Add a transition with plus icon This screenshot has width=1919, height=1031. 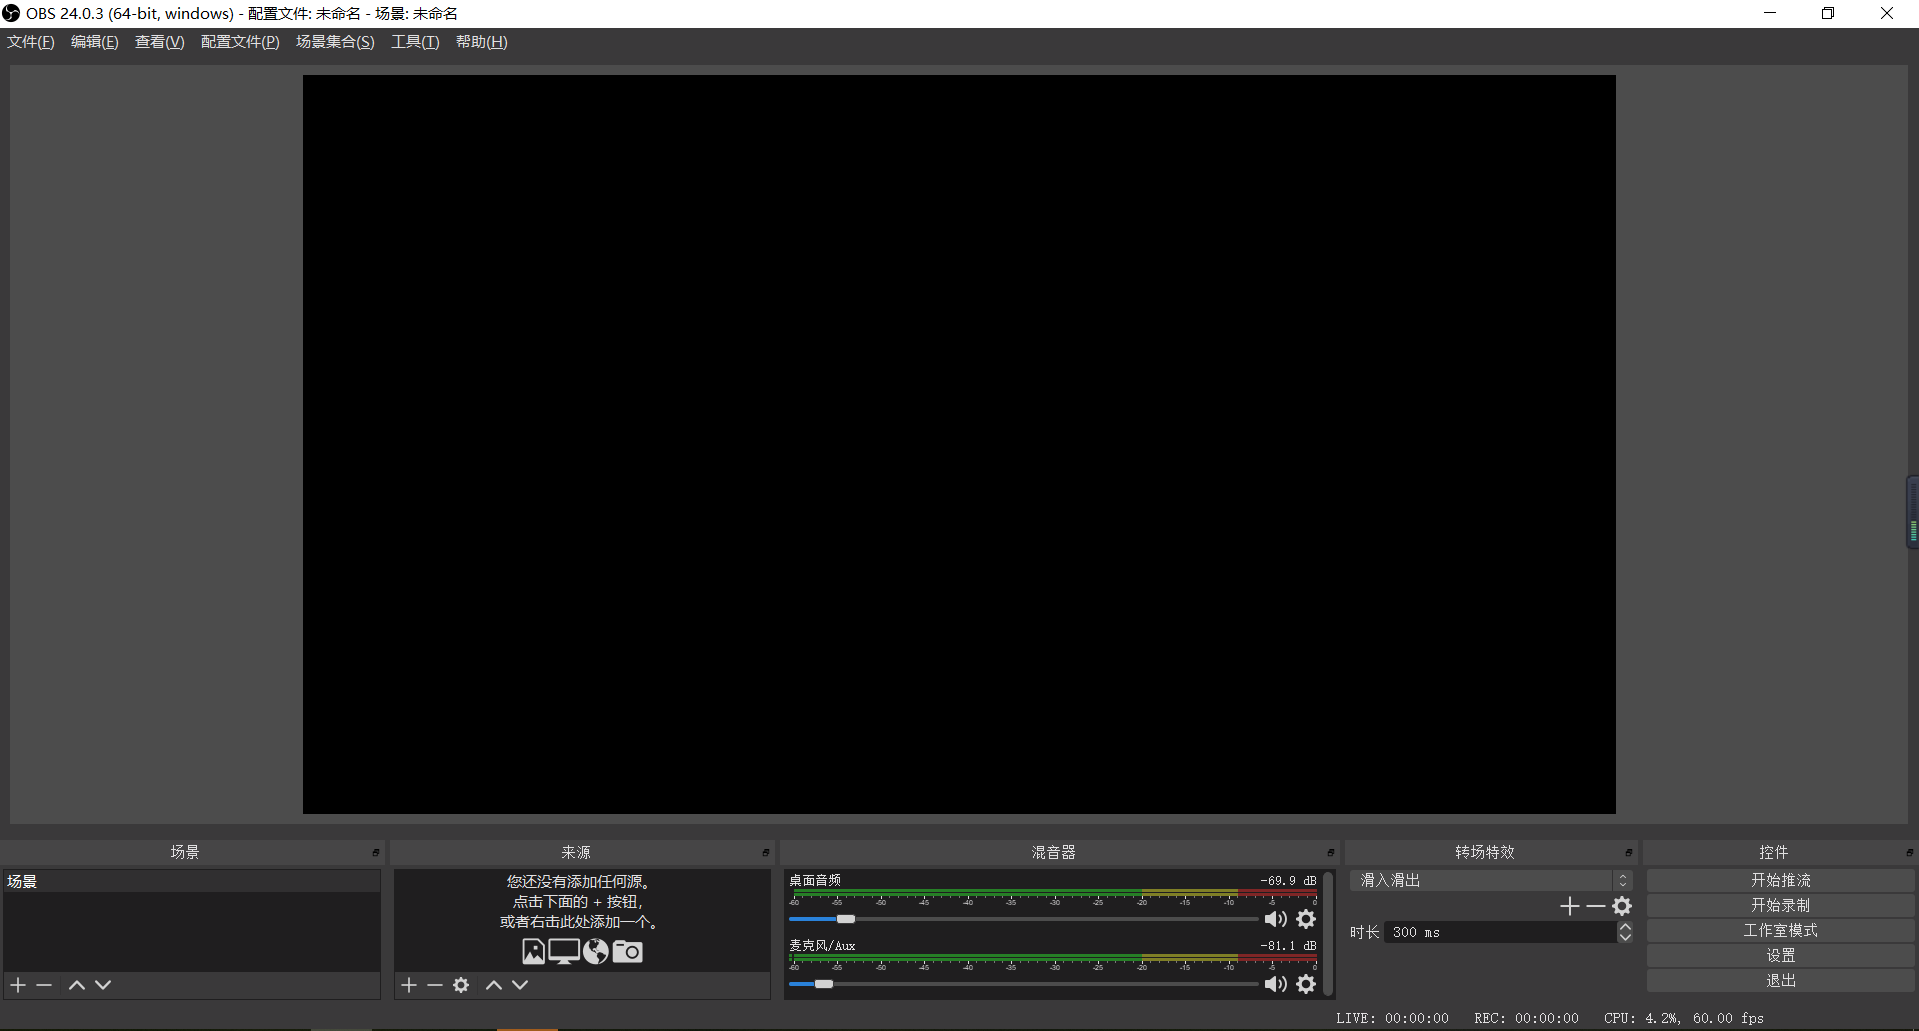[x=1570, y=906]
